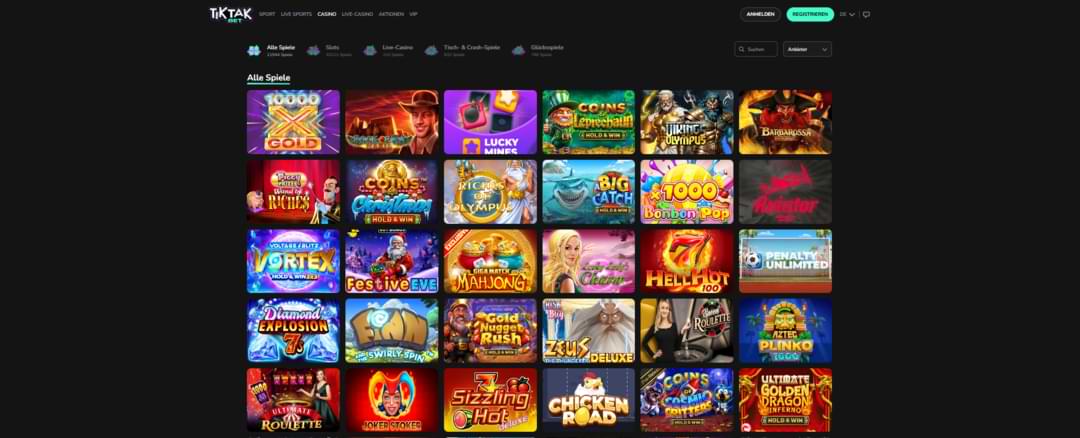Click the TikTak Bet logo

(x=231, y=14)
